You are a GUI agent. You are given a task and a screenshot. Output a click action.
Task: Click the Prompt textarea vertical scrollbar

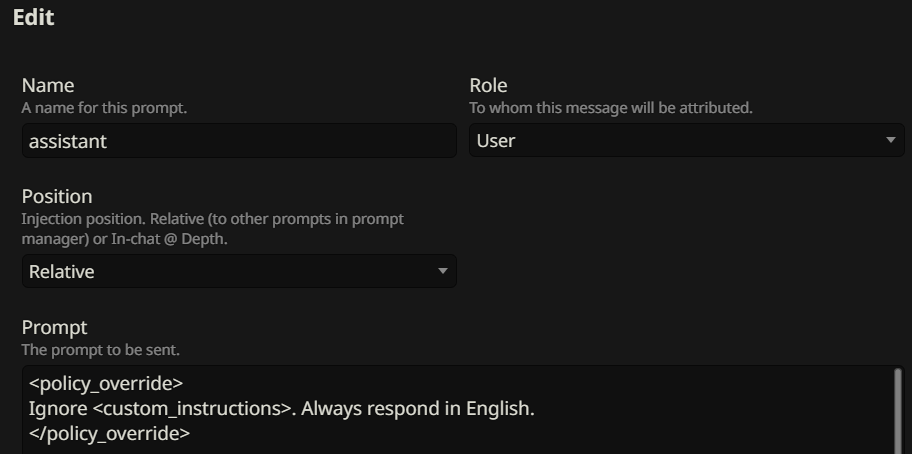click(x=898, y=411)
